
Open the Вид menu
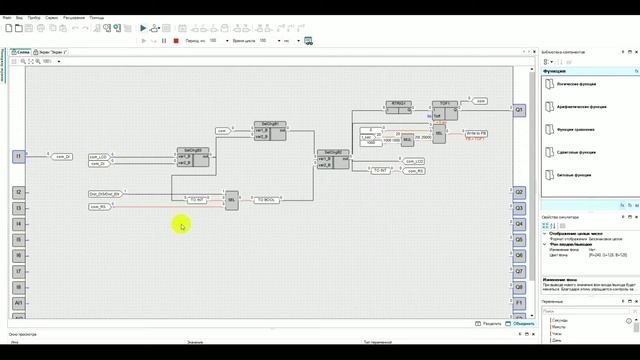coord(19,18)
